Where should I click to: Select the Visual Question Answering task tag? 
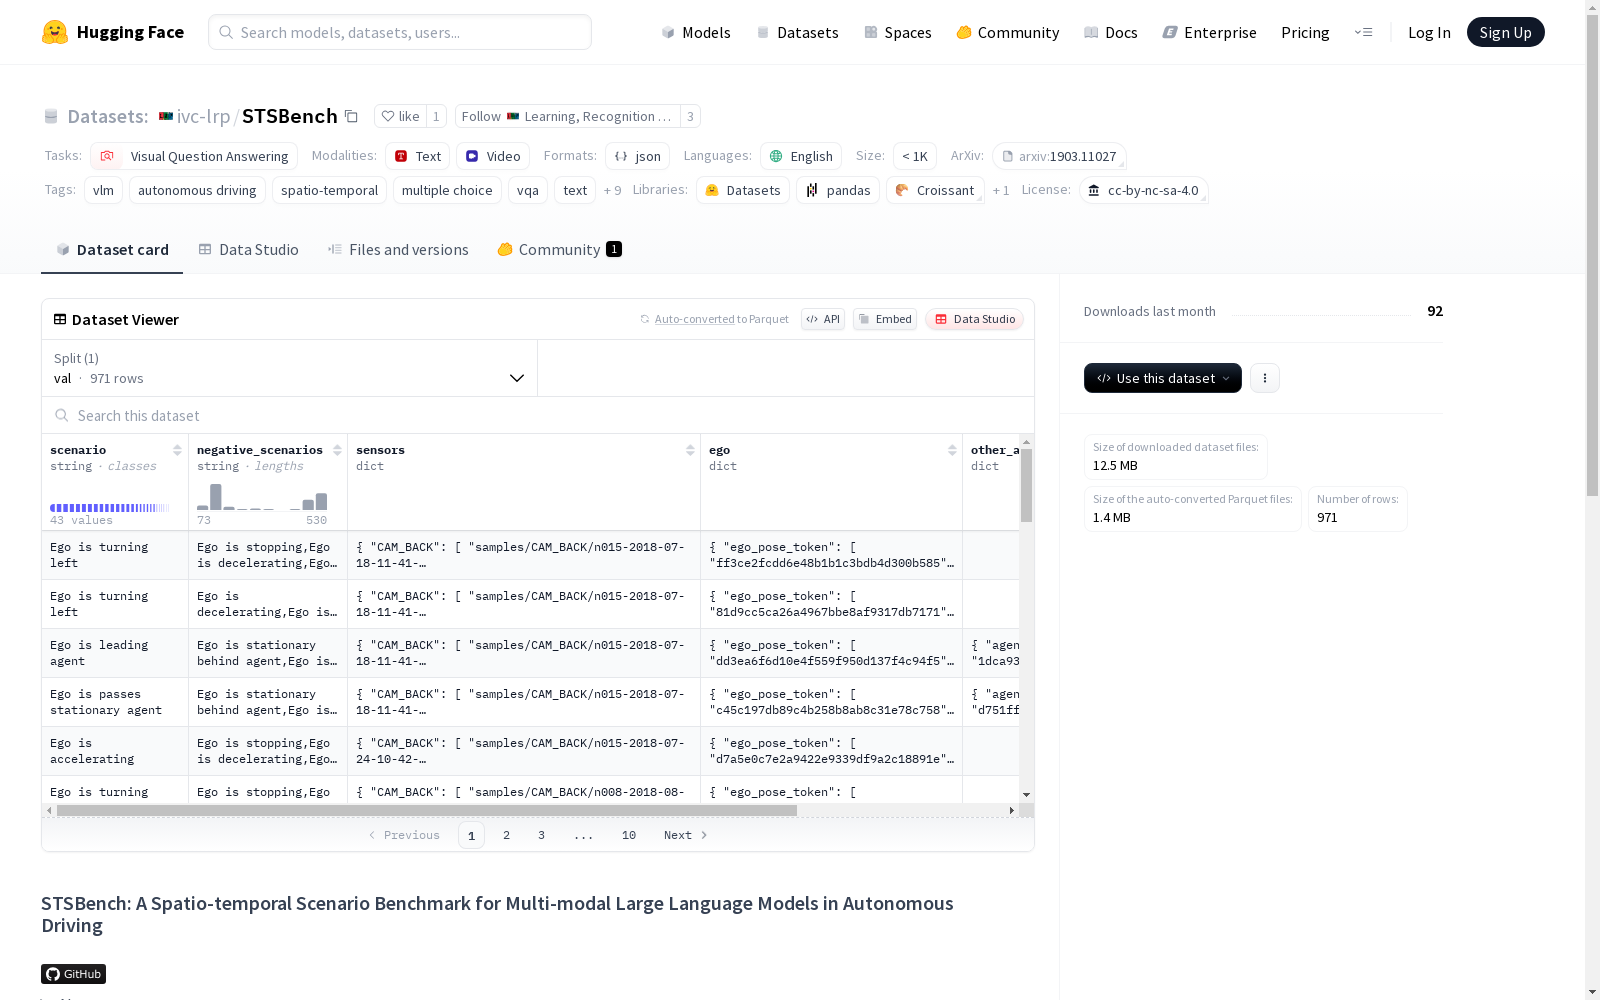coord(194,156)
